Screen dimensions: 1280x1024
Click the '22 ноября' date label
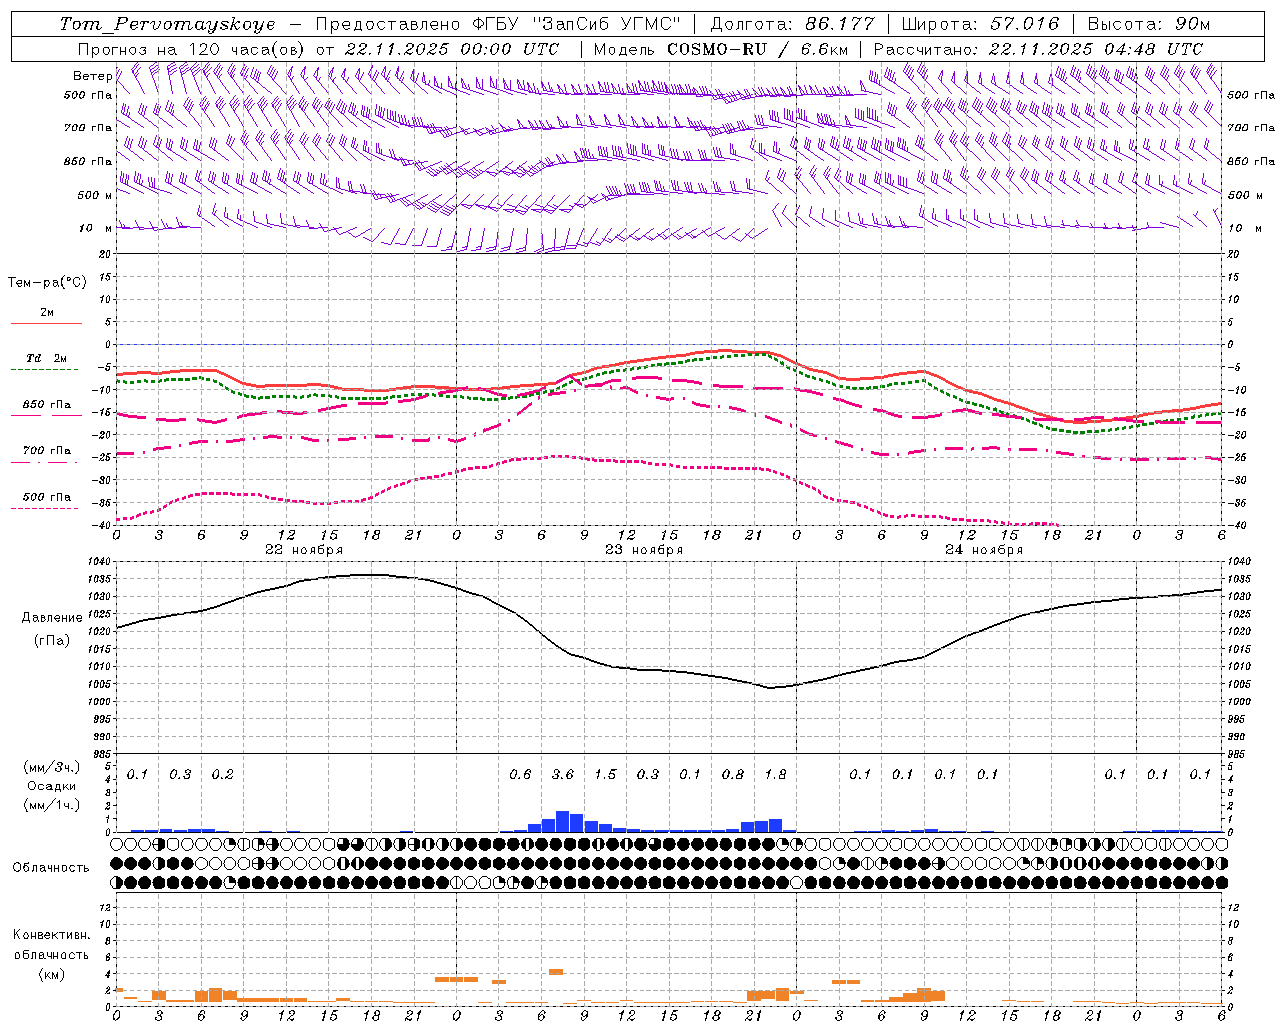[304, 550]
